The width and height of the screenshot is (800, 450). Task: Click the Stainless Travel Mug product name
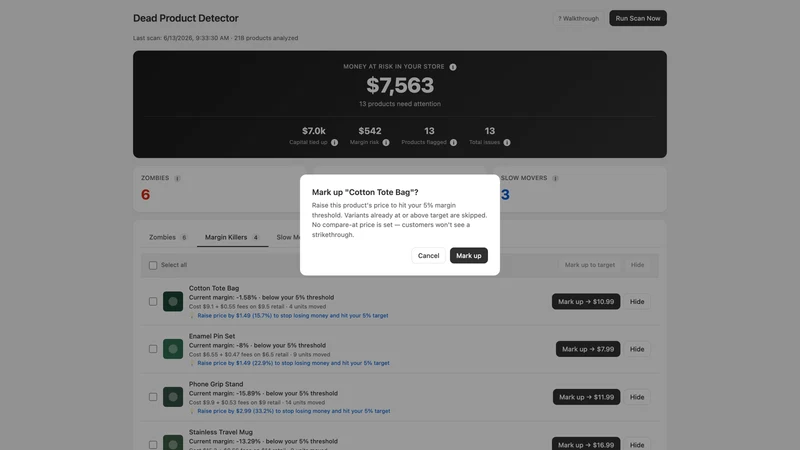(220, 432)
